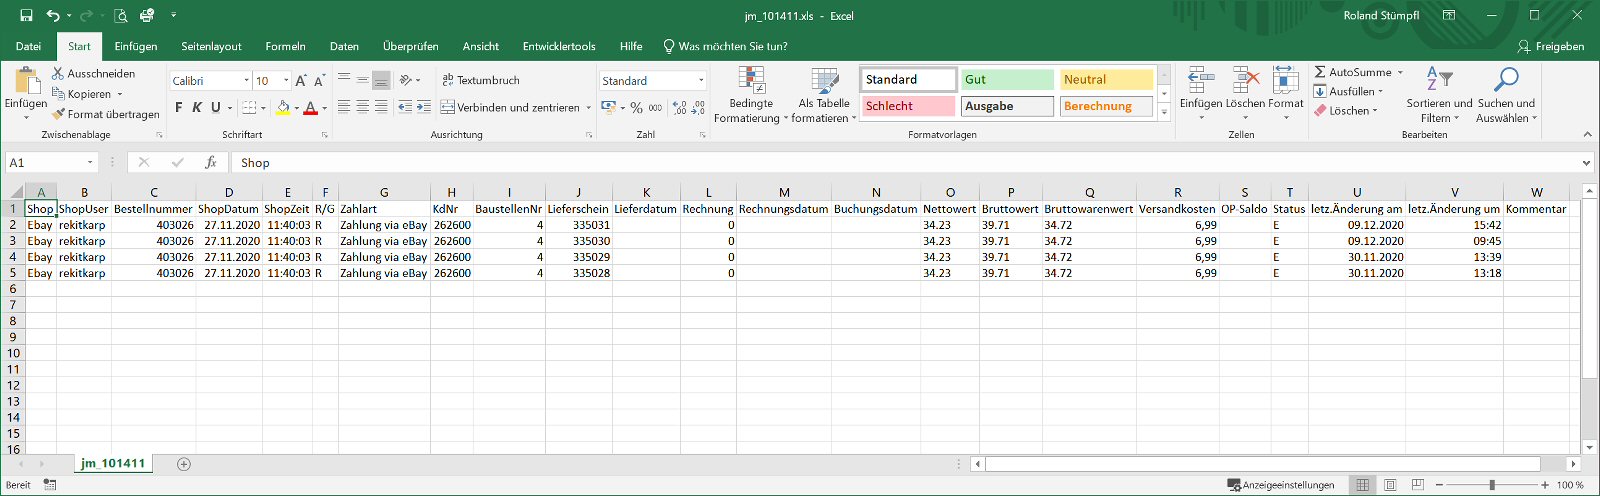Click the increase decimal places icon
The width and height of the screenshot is (1600, 496).
pos(680,107)
